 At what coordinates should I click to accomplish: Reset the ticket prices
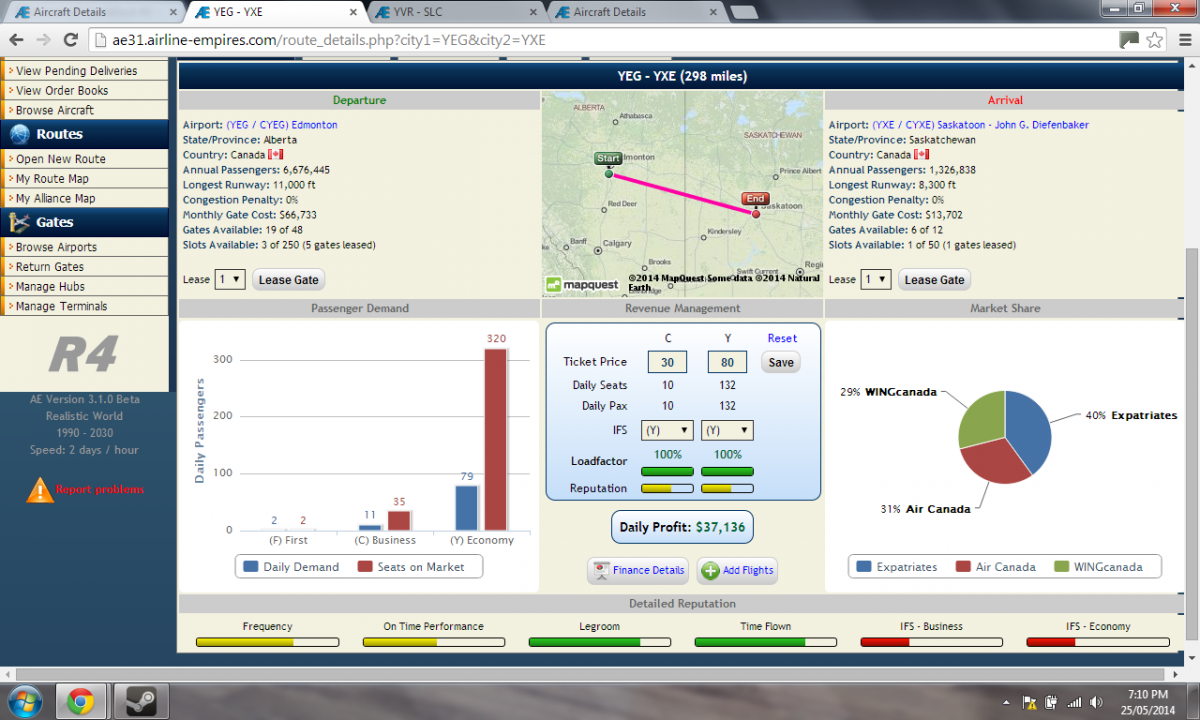pos(782,338)
